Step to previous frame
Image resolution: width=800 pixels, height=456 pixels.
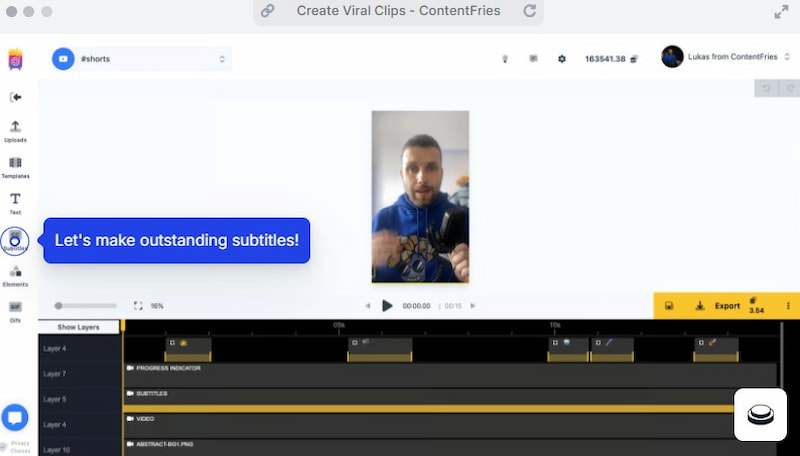click(x=368, y=306)
